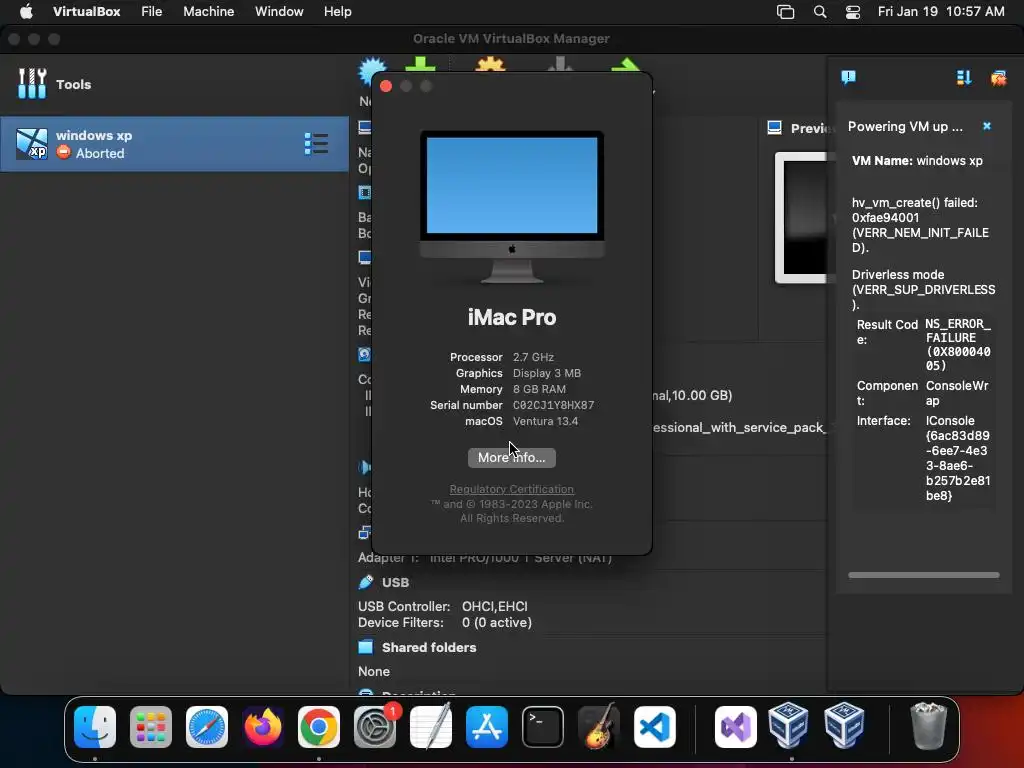Click running VirtualBox icon beside Visual Studio
1024x768 pixels.
pyautogui.click(x=788, y=726)
